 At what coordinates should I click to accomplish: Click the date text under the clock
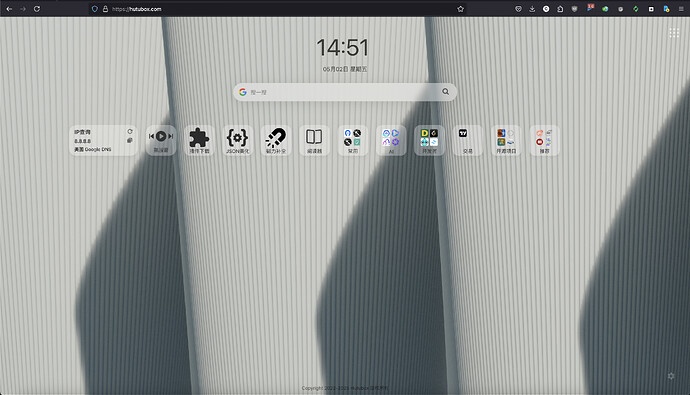[345, 69]
